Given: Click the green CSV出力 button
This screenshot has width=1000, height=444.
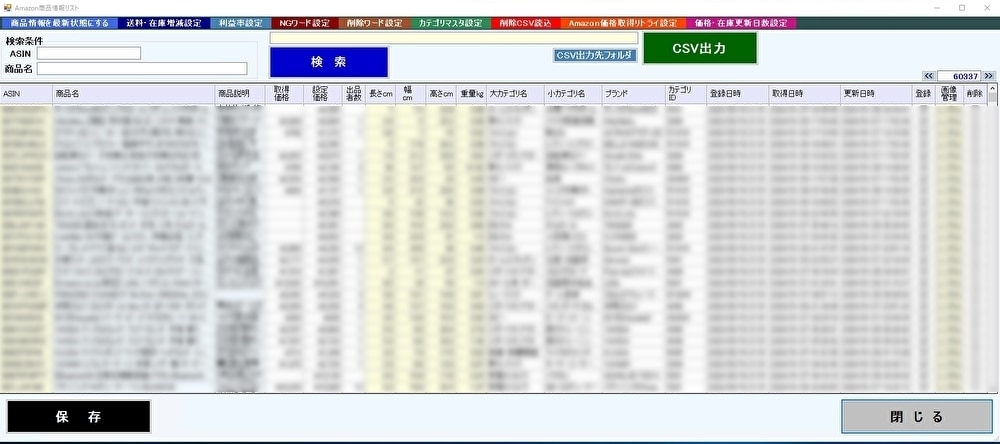Looking at the screenshot, I should (x=700, y=48).
